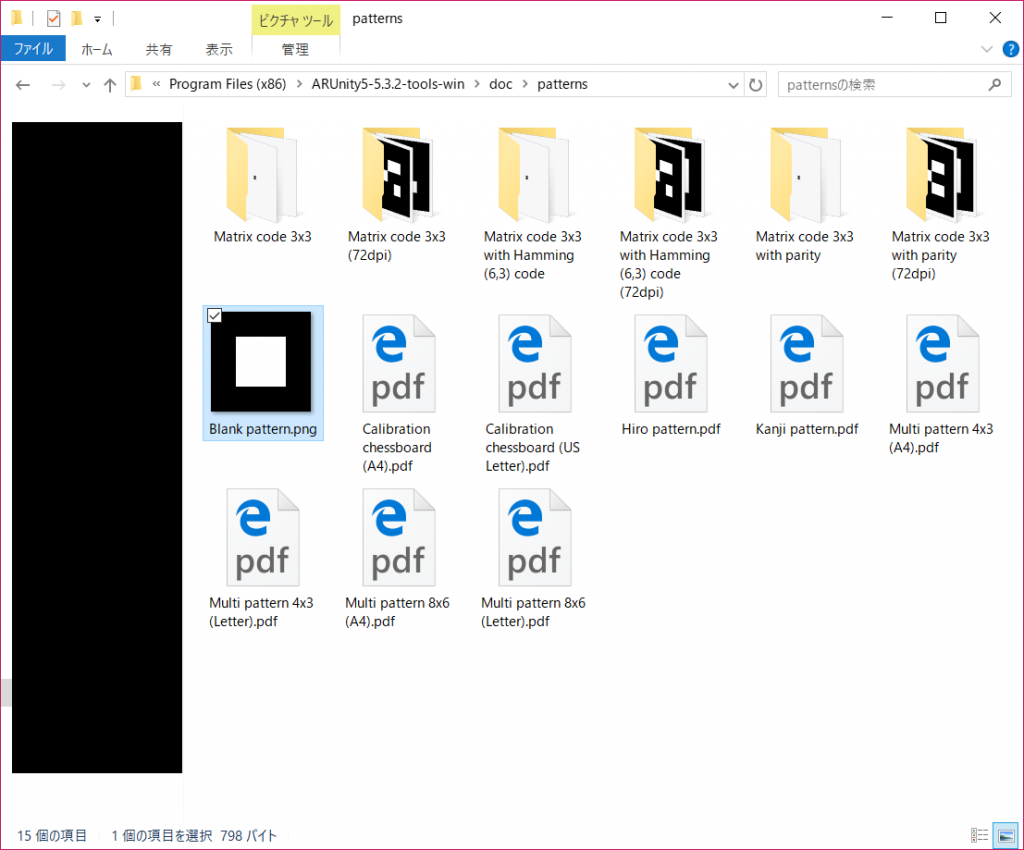The image size is (1024, 850).
Task: Expand the recent locations chevron beside forward arrow
Action: [x=86, y=84]
